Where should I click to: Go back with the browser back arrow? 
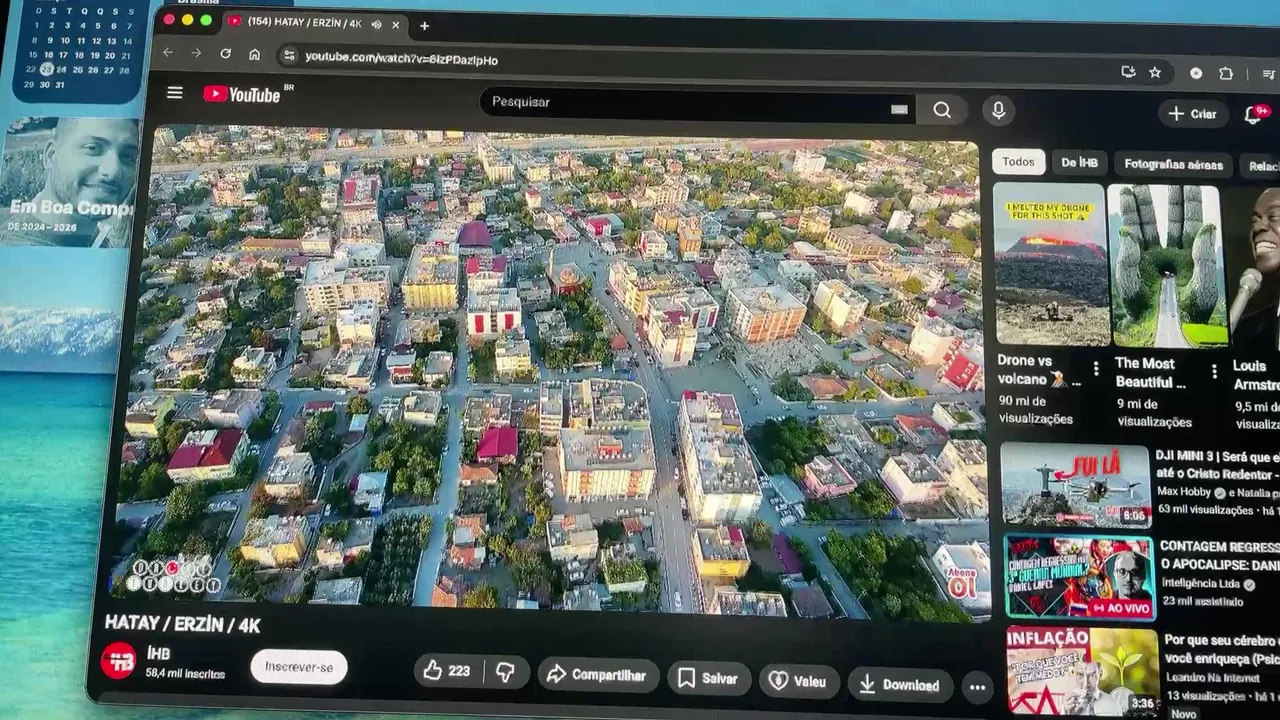(168, 52)
